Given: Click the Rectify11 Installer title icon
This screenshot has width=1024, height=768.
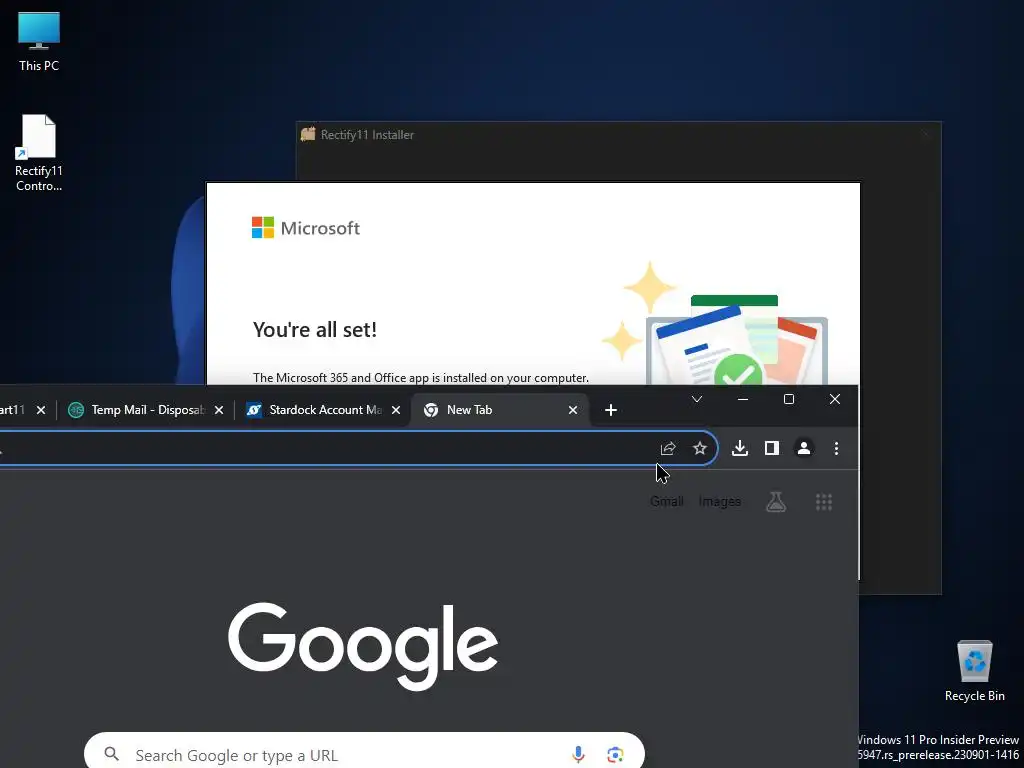Looking at the screenshot, I should point(308,135).
